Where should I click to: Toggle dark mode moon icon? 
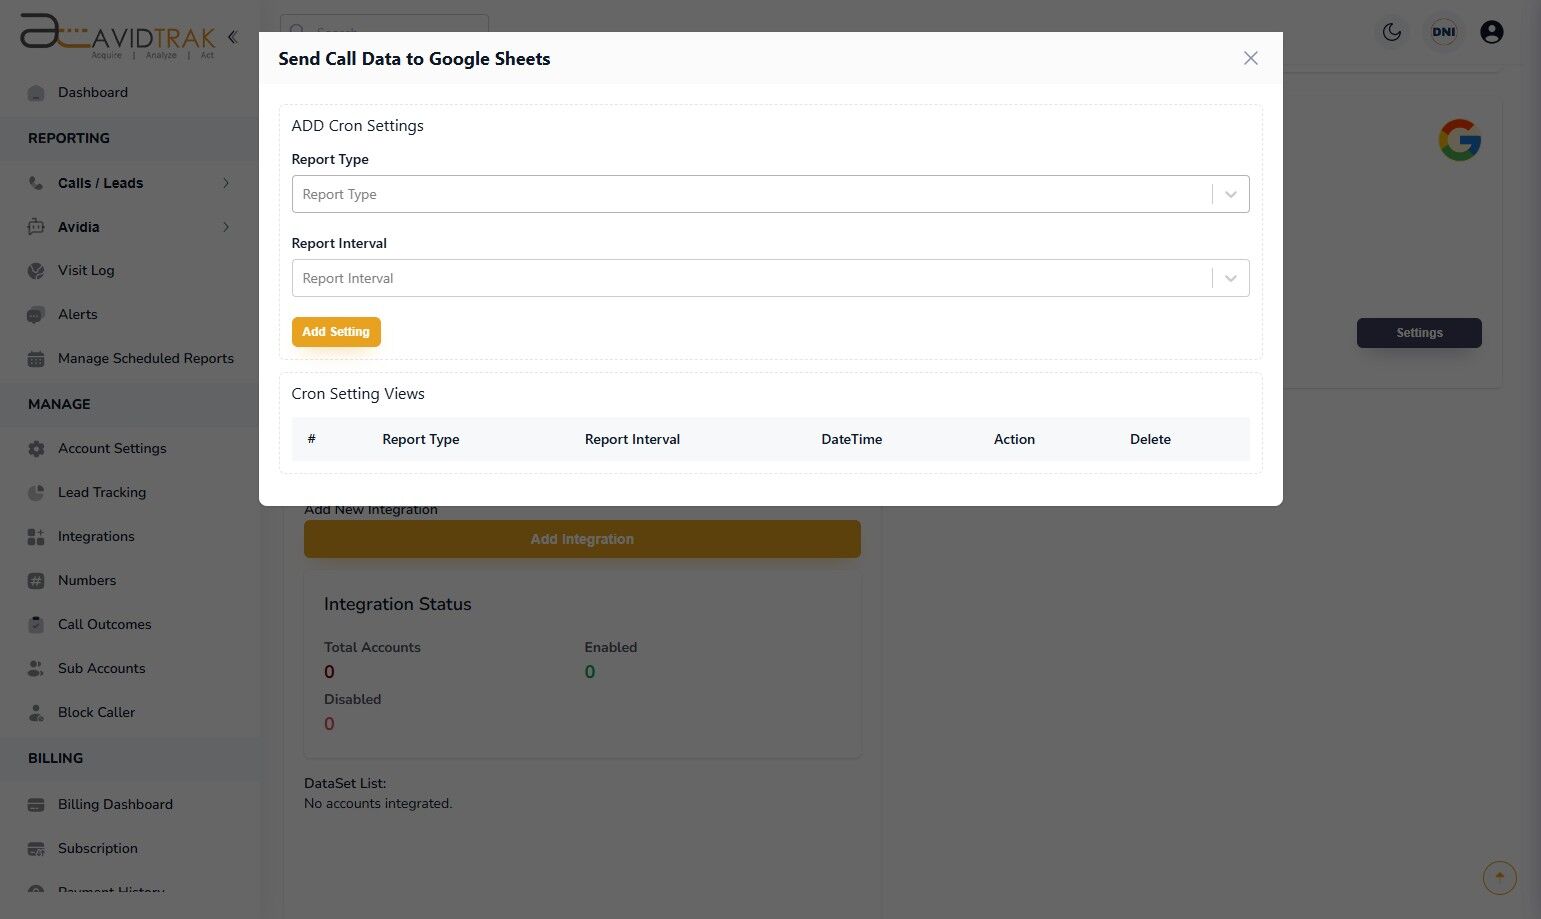click(x=1391, y=32)
